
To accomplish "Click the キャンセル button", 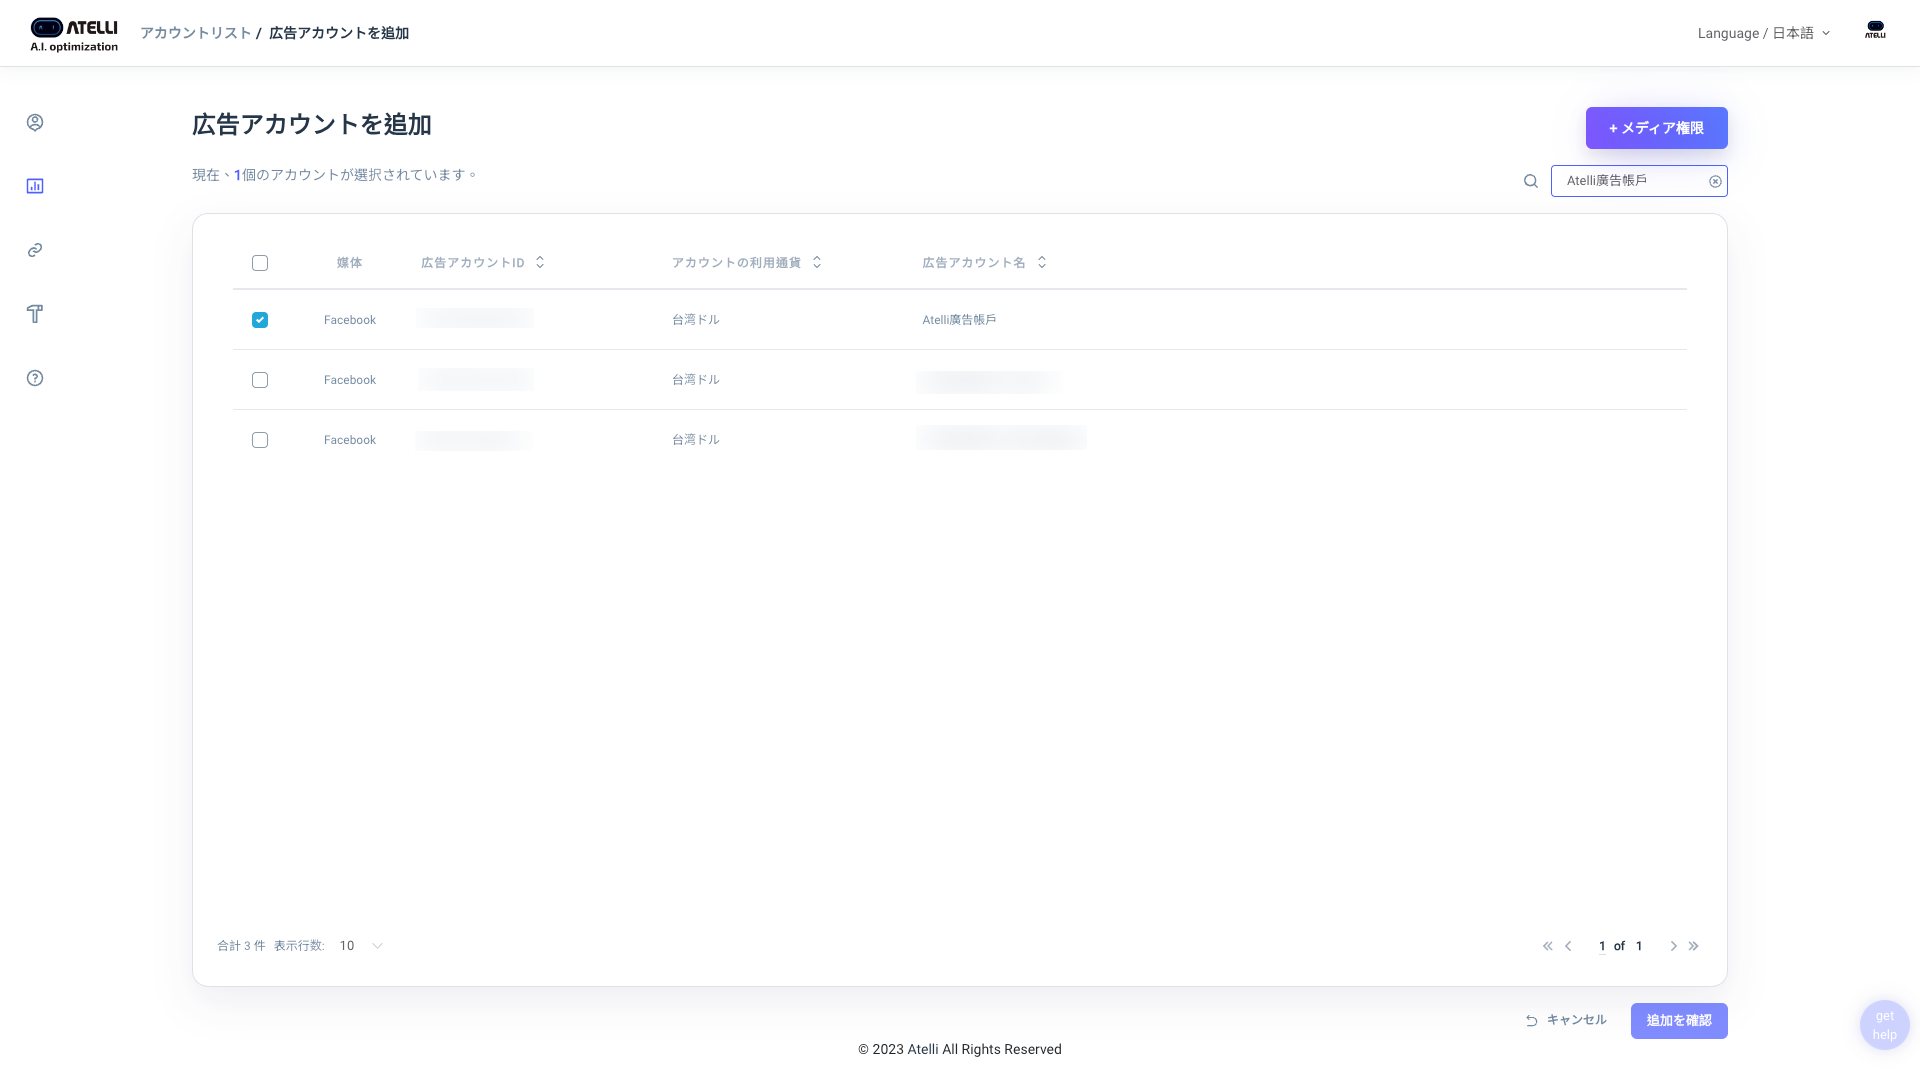I will click(x=1566, y=1020).
